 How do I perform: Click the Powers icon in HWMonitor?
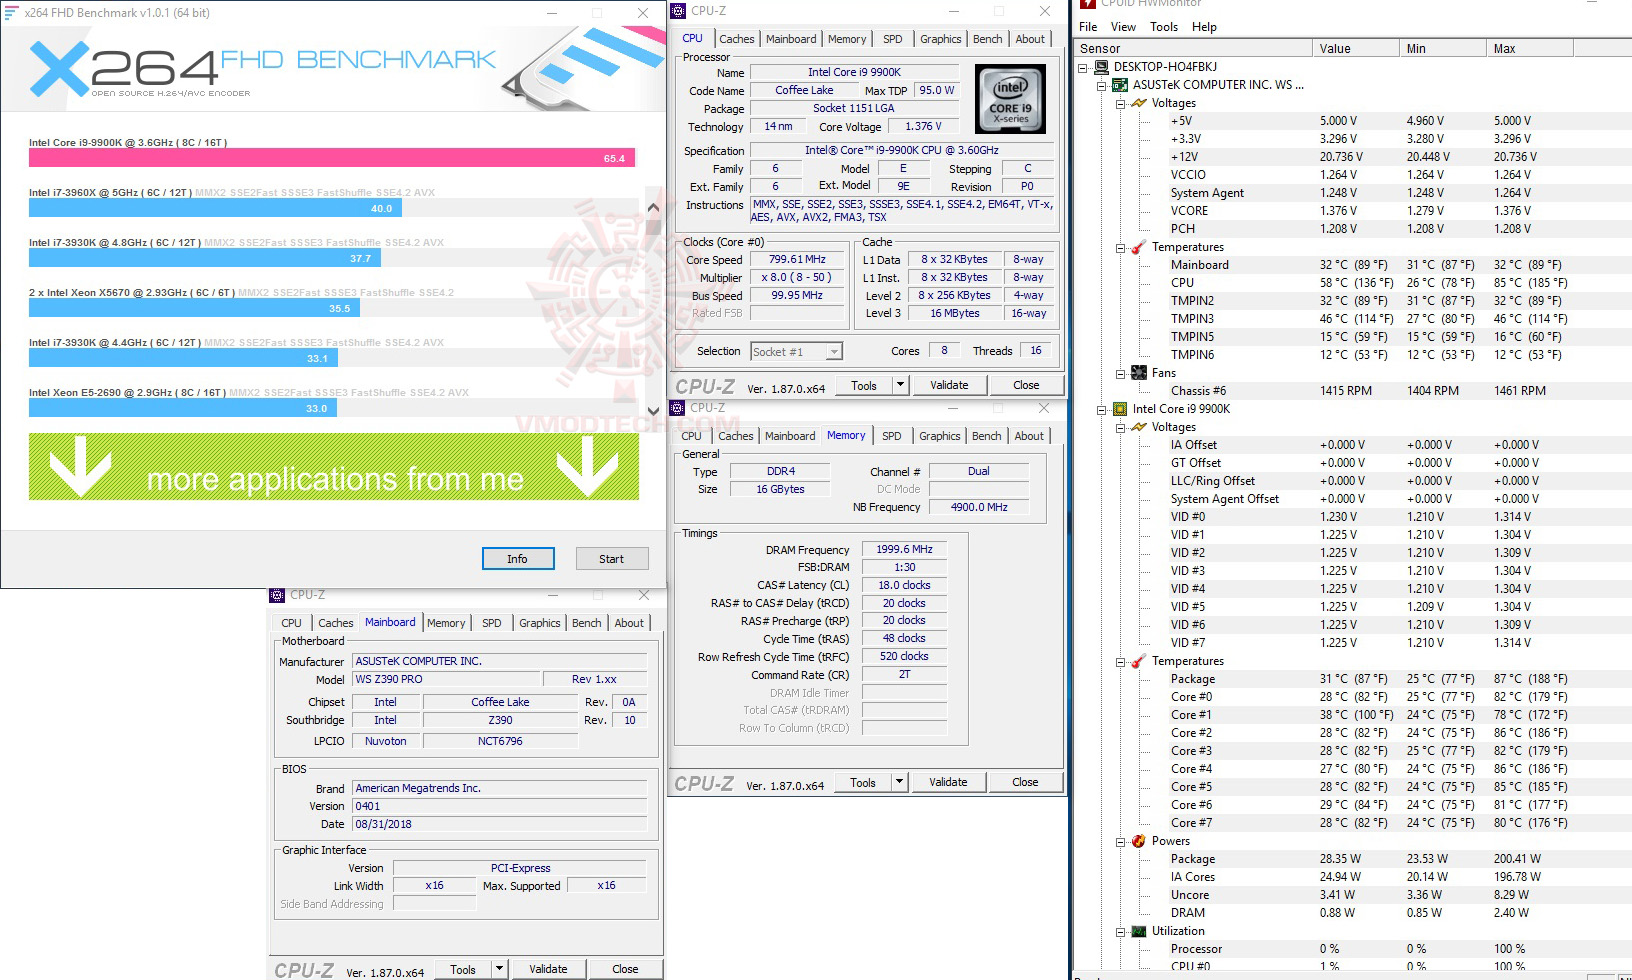(x=1139, y=841)
